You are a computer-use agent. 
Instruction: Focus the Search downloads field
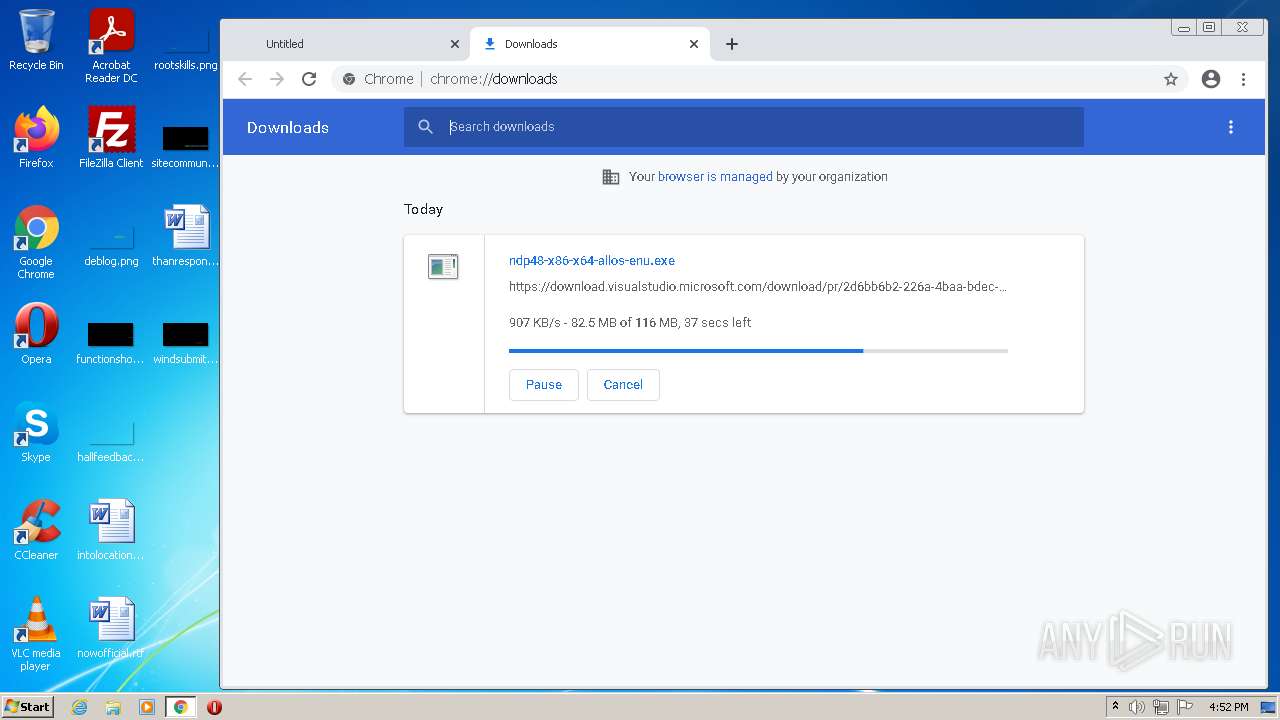(x=744, y=127)
